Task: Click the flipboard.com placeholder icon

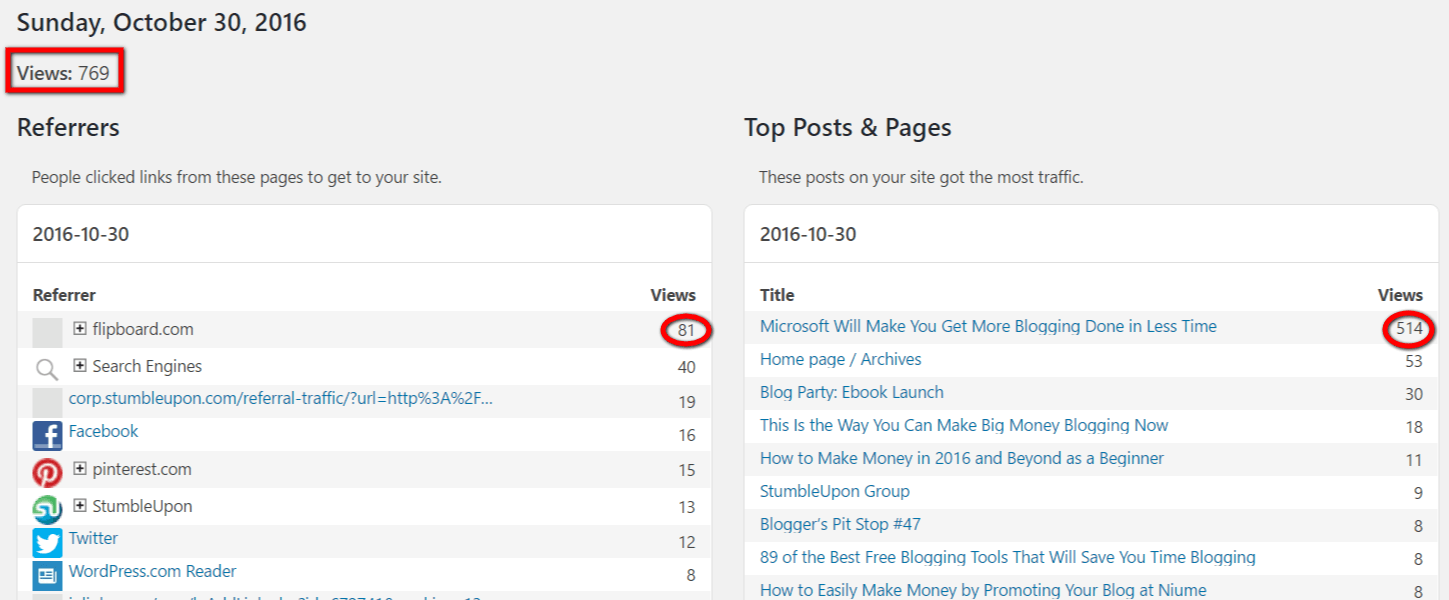Action: 47,333
